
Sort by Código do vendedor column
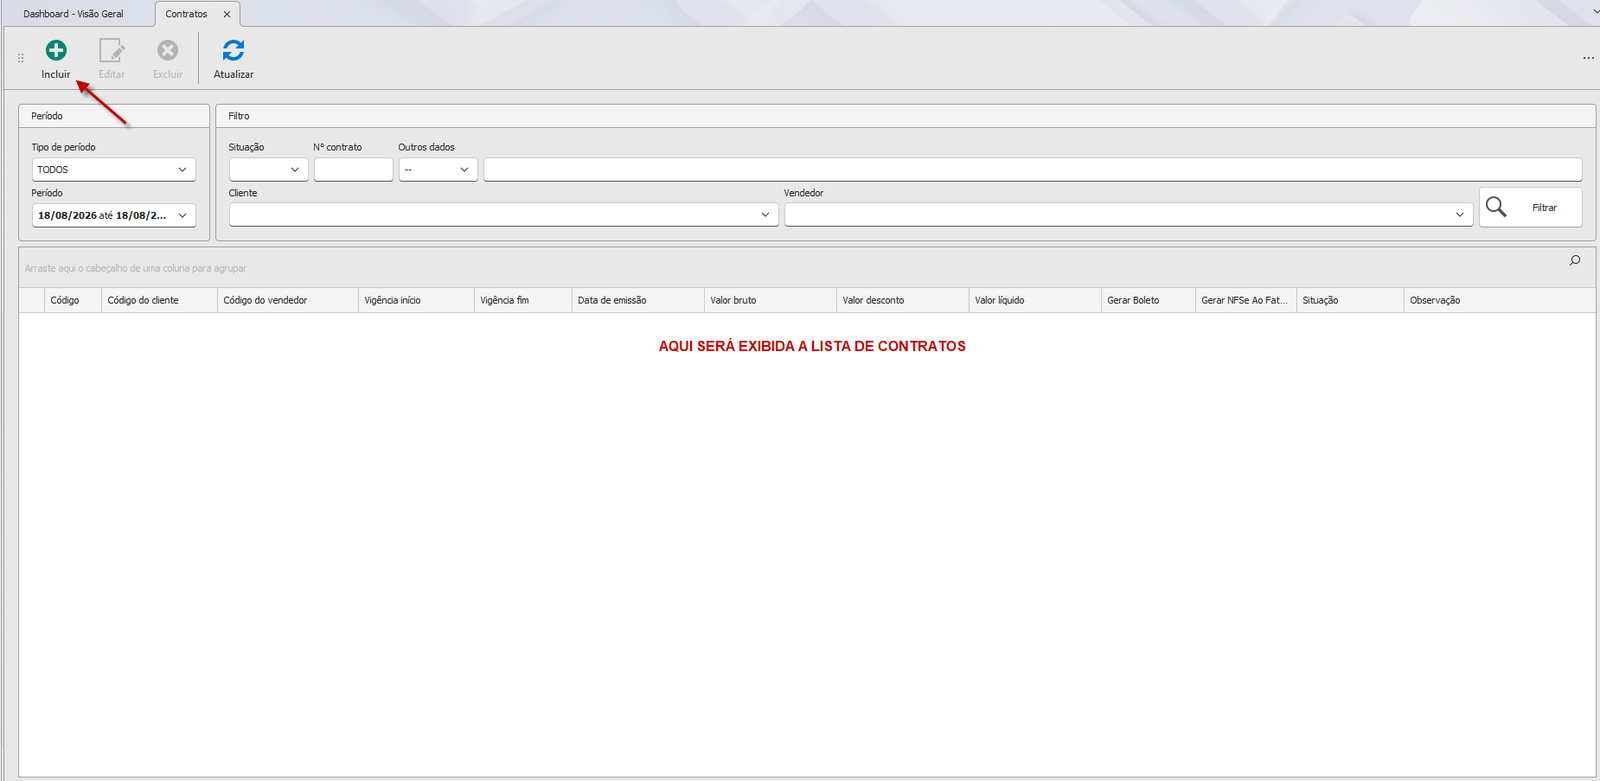(288, 300)
